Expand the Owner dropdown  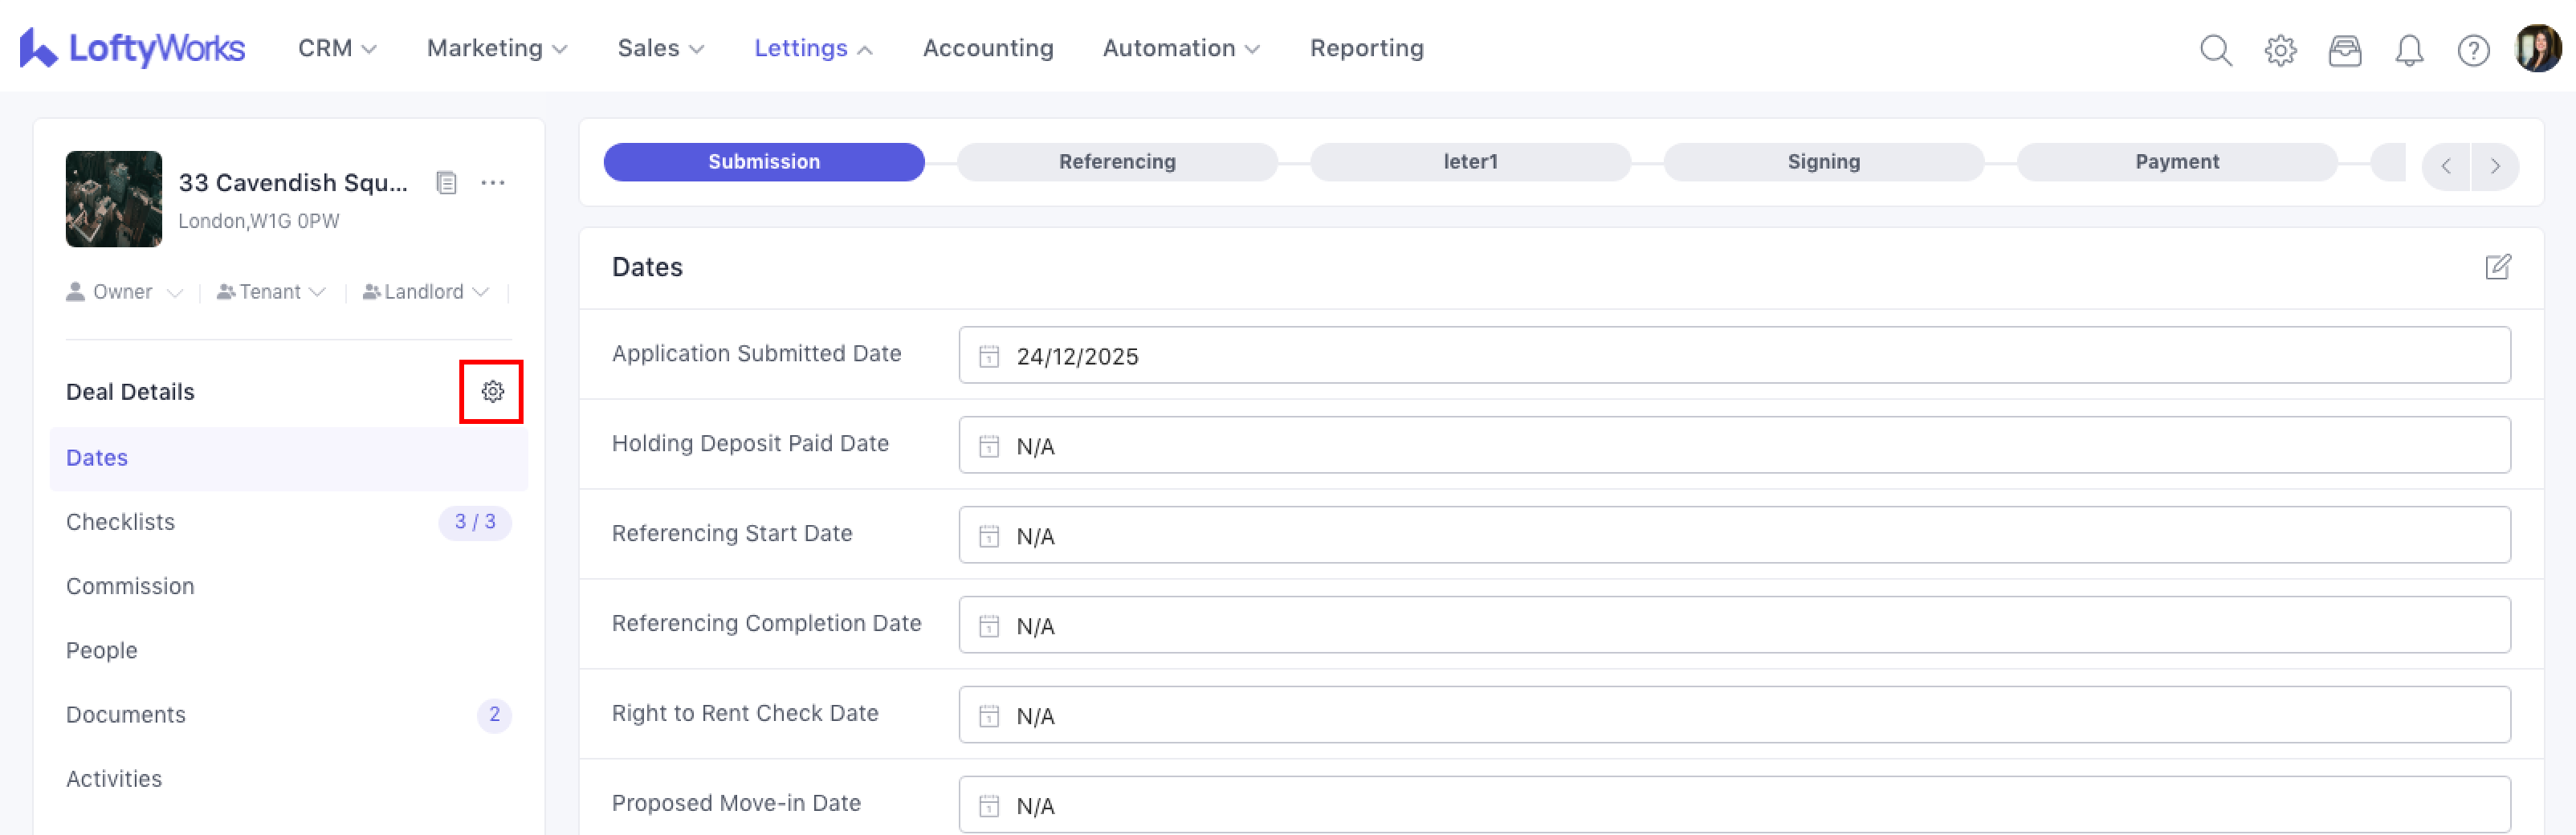(124, 292)
